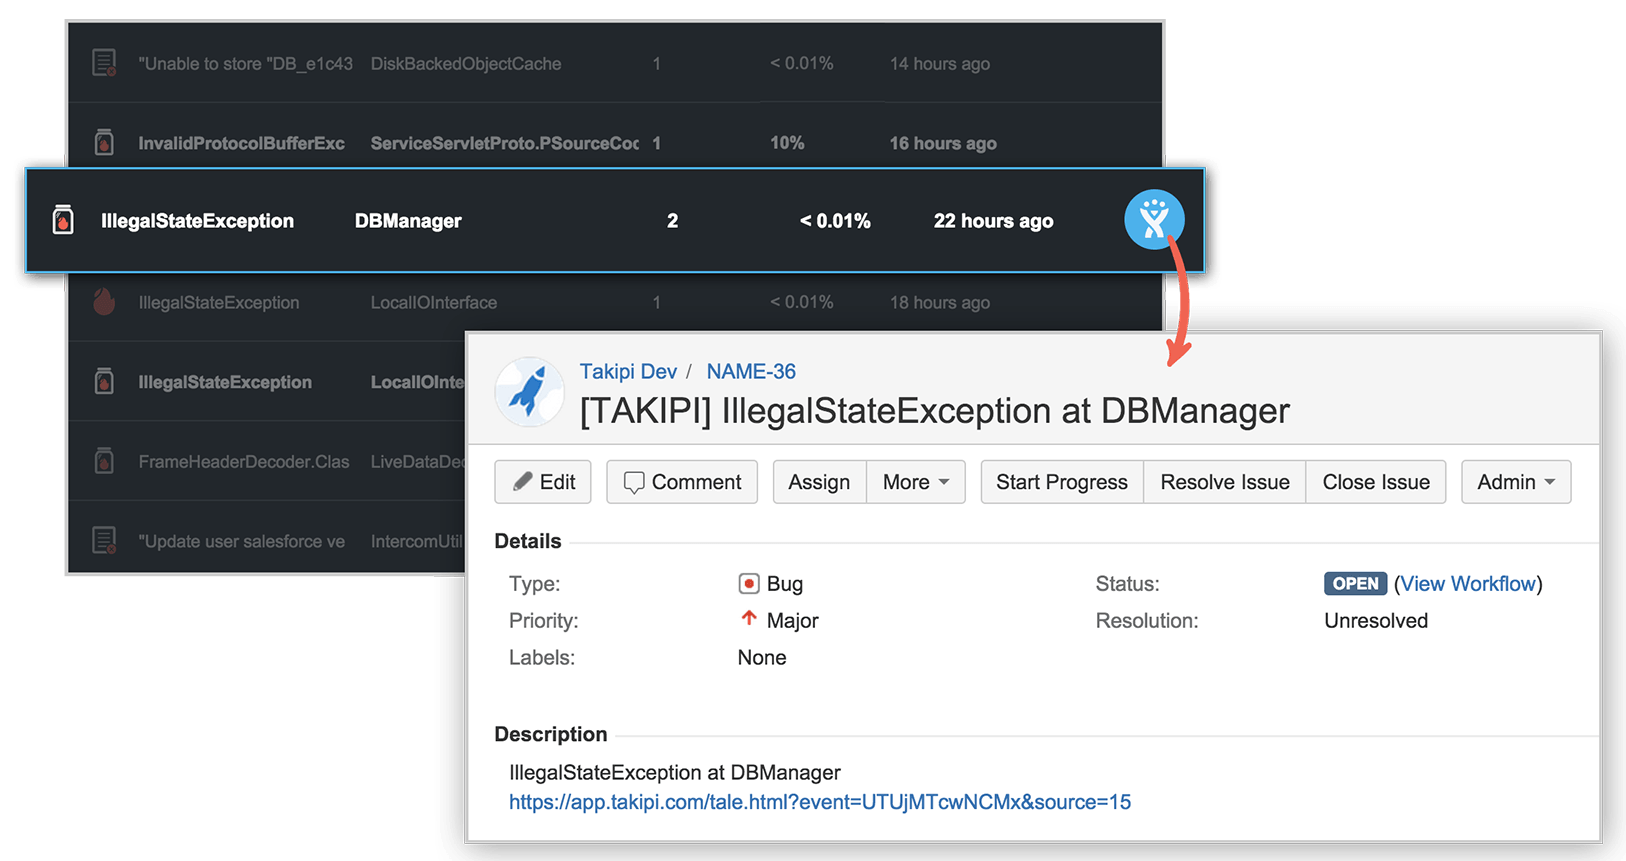
Task: Click the jar icon beside IllegalStateException DBManager
Action: click(63, 220)
